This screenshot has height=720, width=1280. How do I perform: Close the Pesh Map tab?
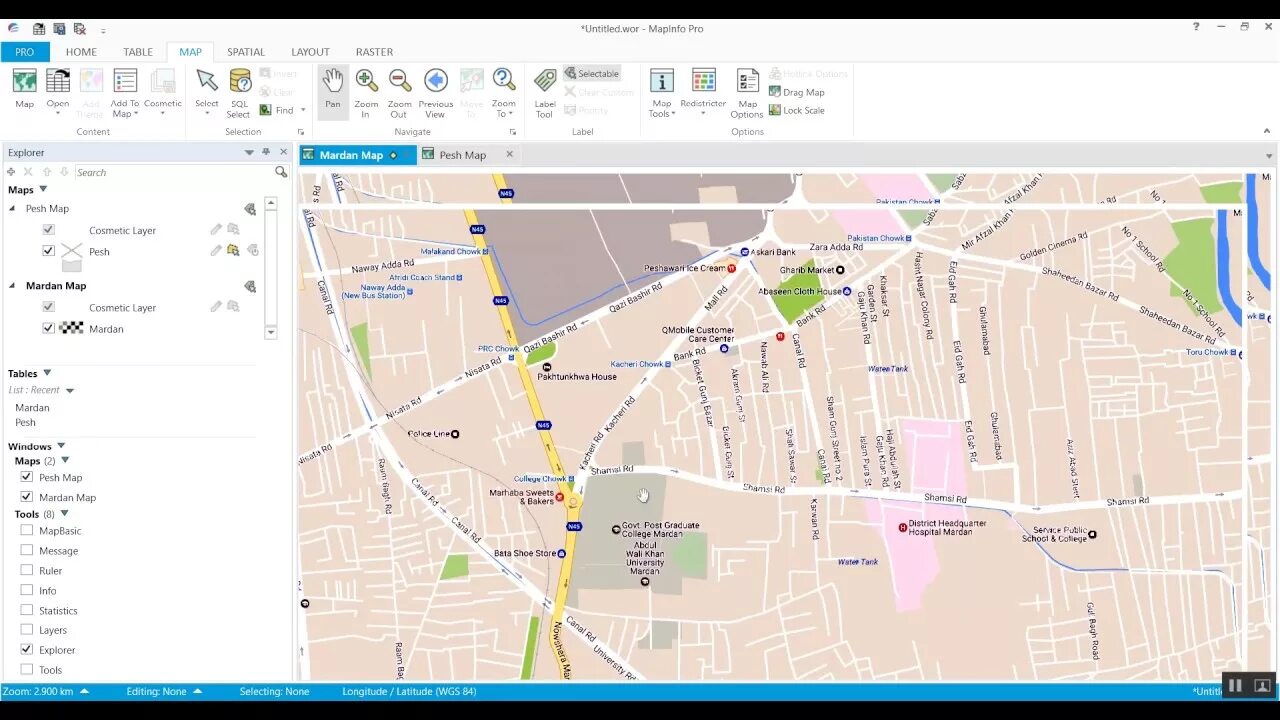[x=509, y=154]
